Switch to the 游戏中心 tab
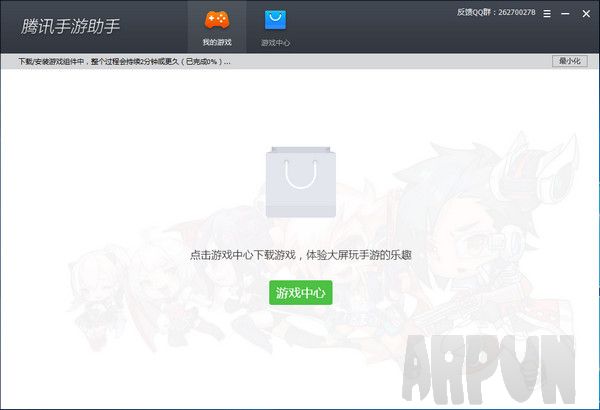The image size is (600, 410). (x=276, y=27)
